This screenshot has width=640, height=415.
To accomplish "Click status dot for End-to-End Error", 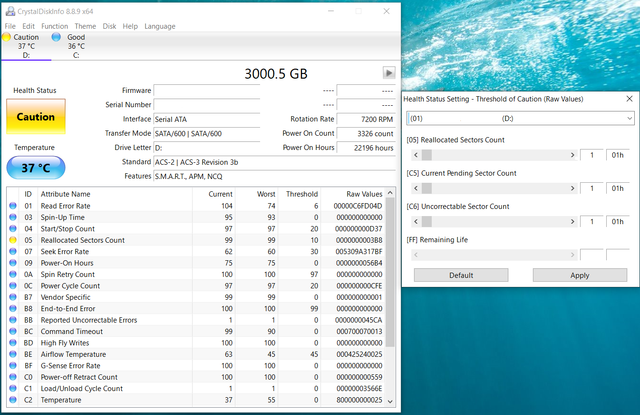I will tap(13, 308).
